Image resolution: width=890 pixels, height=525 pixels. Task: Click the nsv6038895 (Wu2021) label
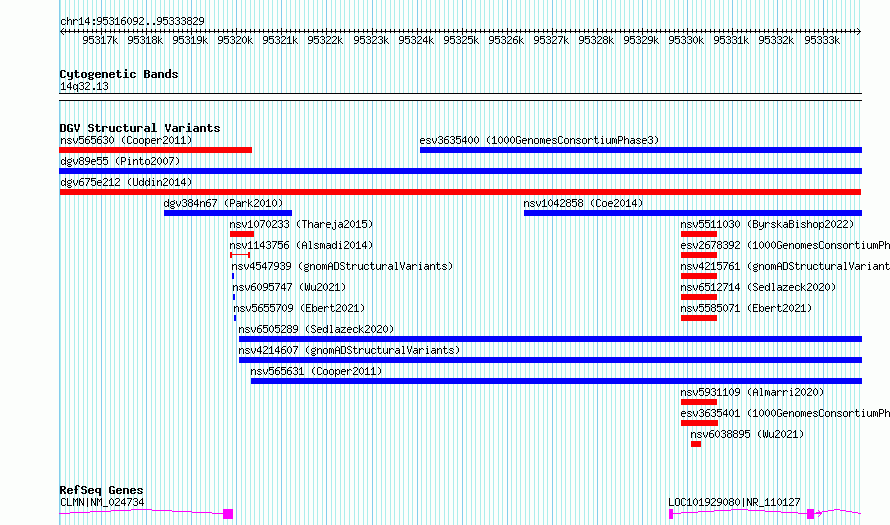click(x=747, y=434)
